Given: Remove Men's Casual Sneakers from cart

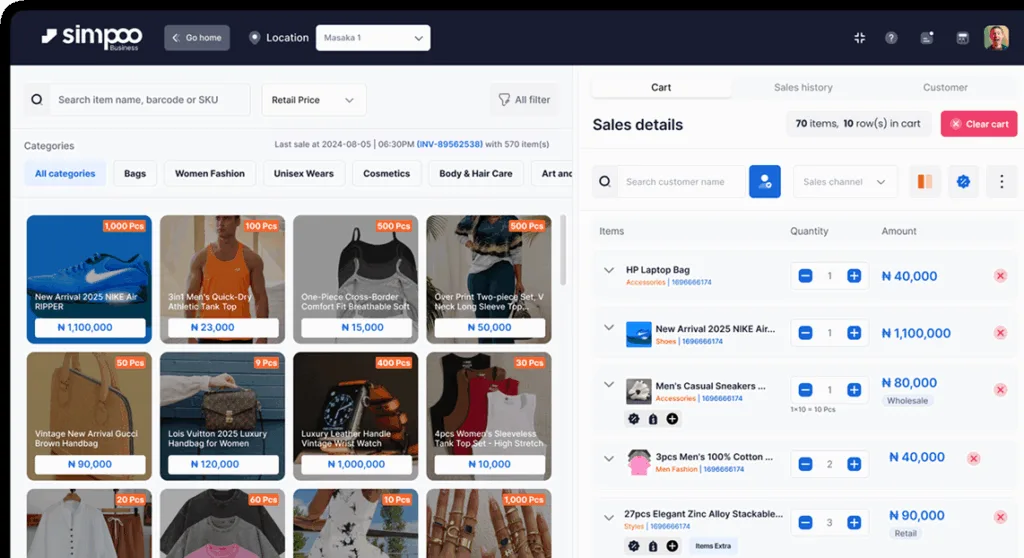Looking at the screenshot, I should pos(1000,389).
